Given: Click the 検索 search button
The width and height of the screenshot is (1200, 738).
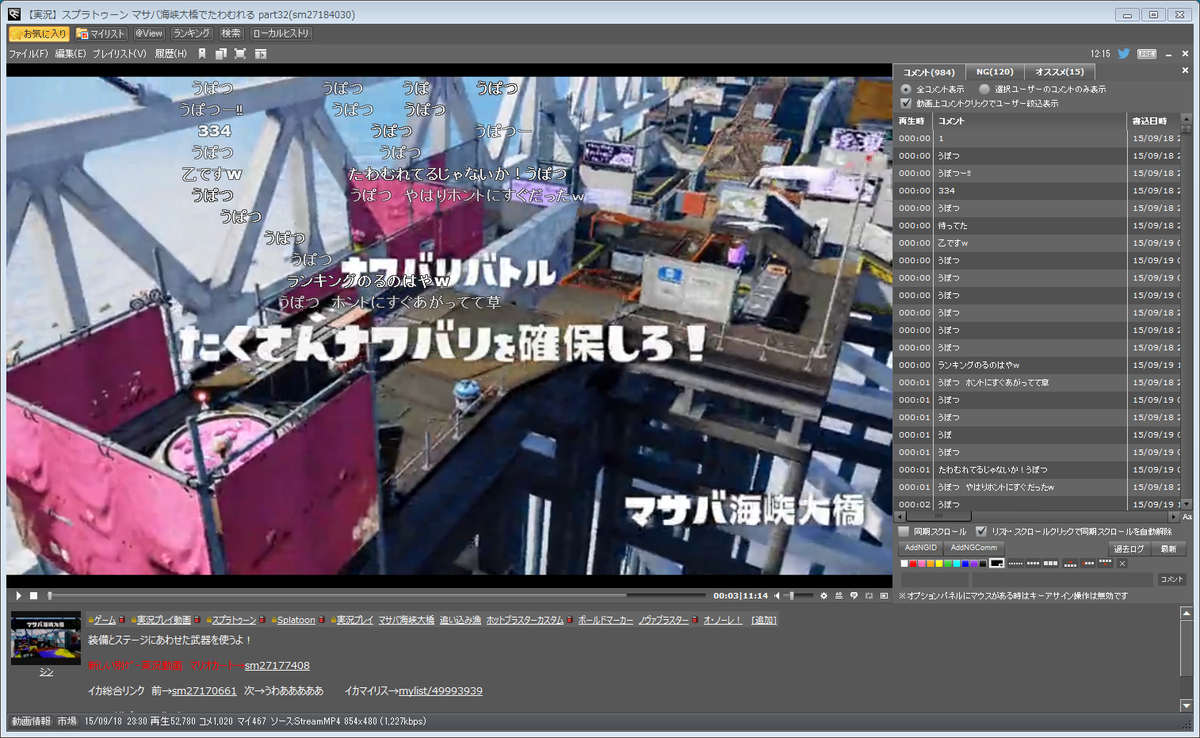Looking at the screenshot, I should point(231,33).
